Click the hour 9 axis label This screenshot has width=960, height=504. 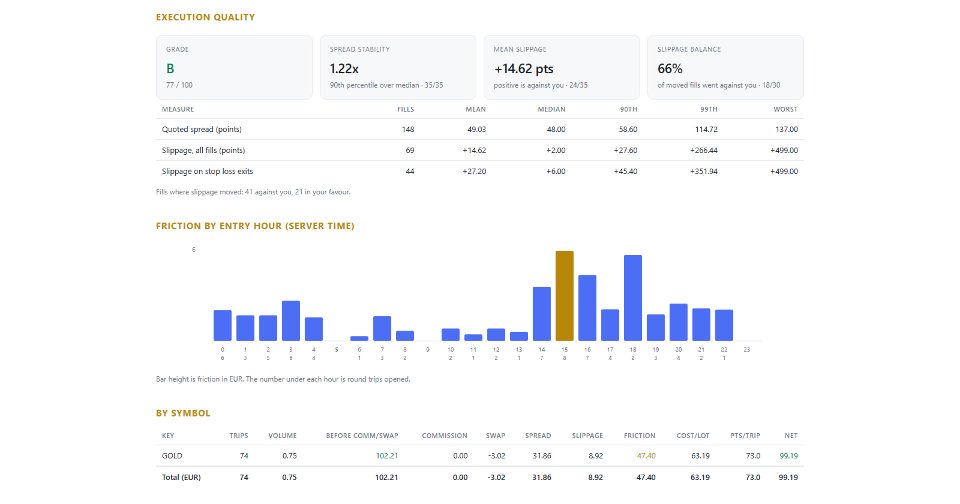point(427,350)
